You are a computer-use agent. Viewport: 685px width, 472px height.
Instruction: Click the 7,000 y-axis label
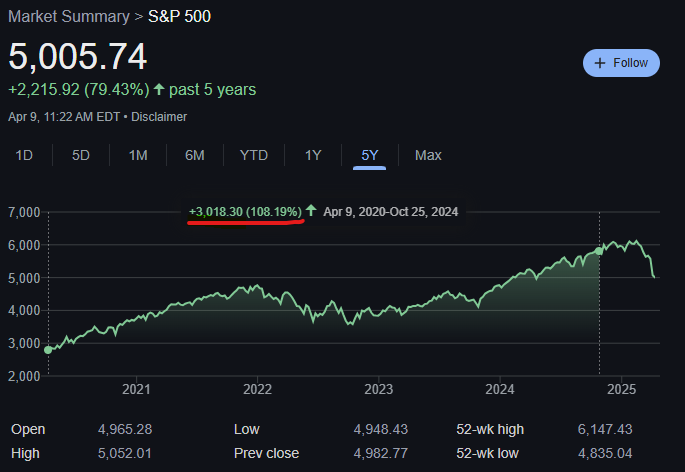point(24,212)
